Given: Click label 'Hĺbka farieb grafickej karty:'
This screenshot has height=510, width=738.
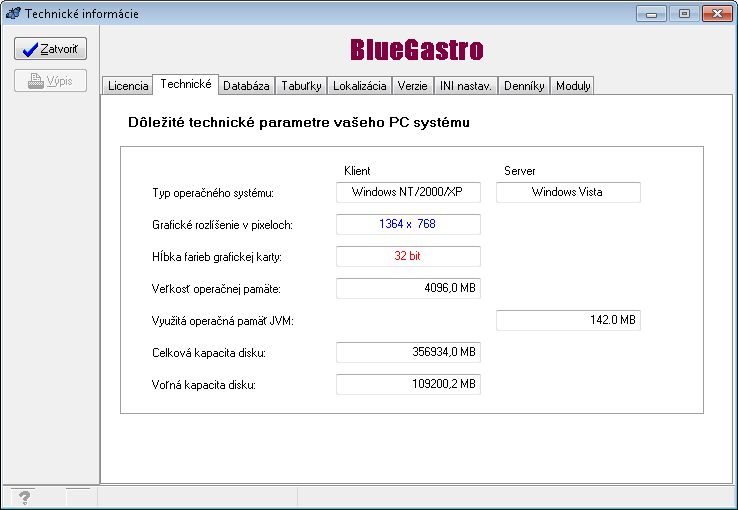Looking at the screenshot, I should [217, 257].
